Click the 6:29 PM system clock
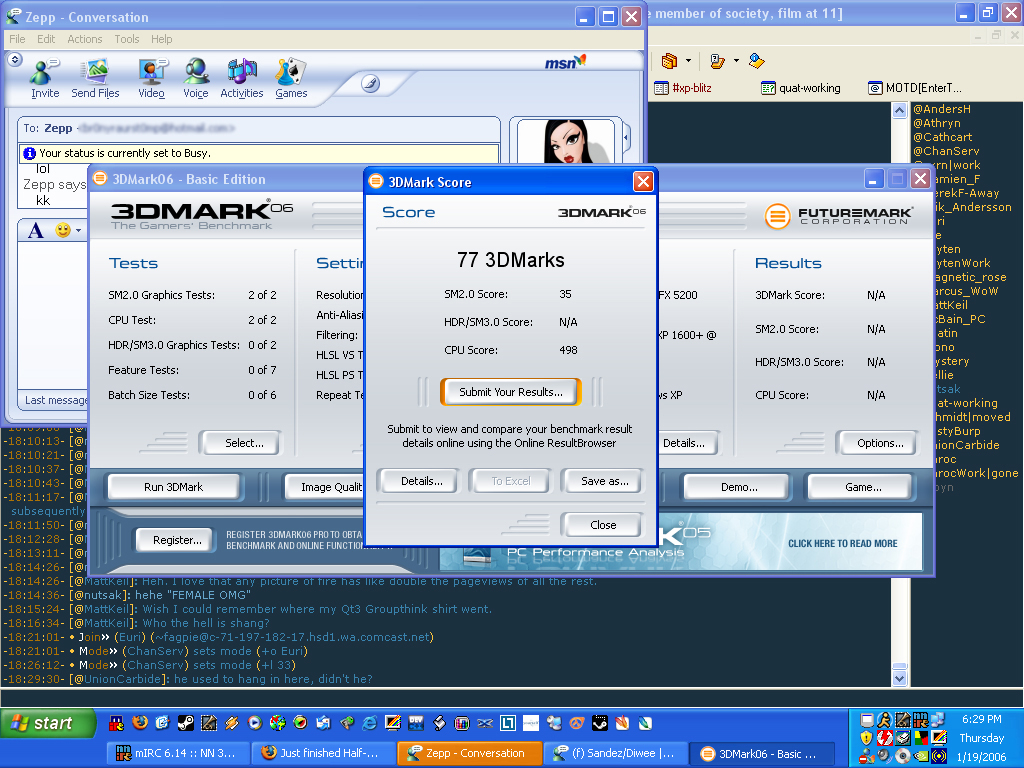This screenshot has height=768, width=1024. (982, 719)
